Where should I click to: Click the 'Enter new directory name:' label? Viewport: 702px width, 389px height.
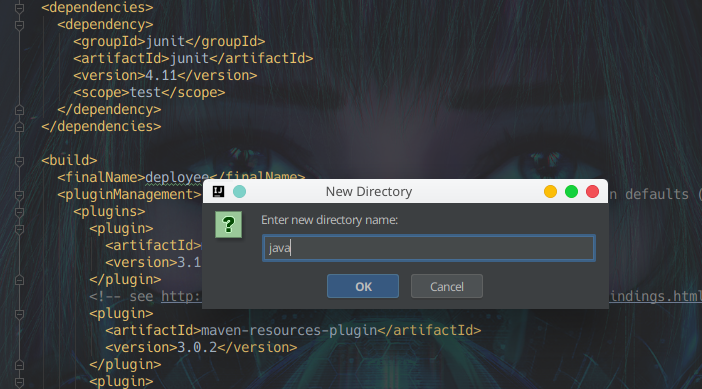(x=329, y=220)
